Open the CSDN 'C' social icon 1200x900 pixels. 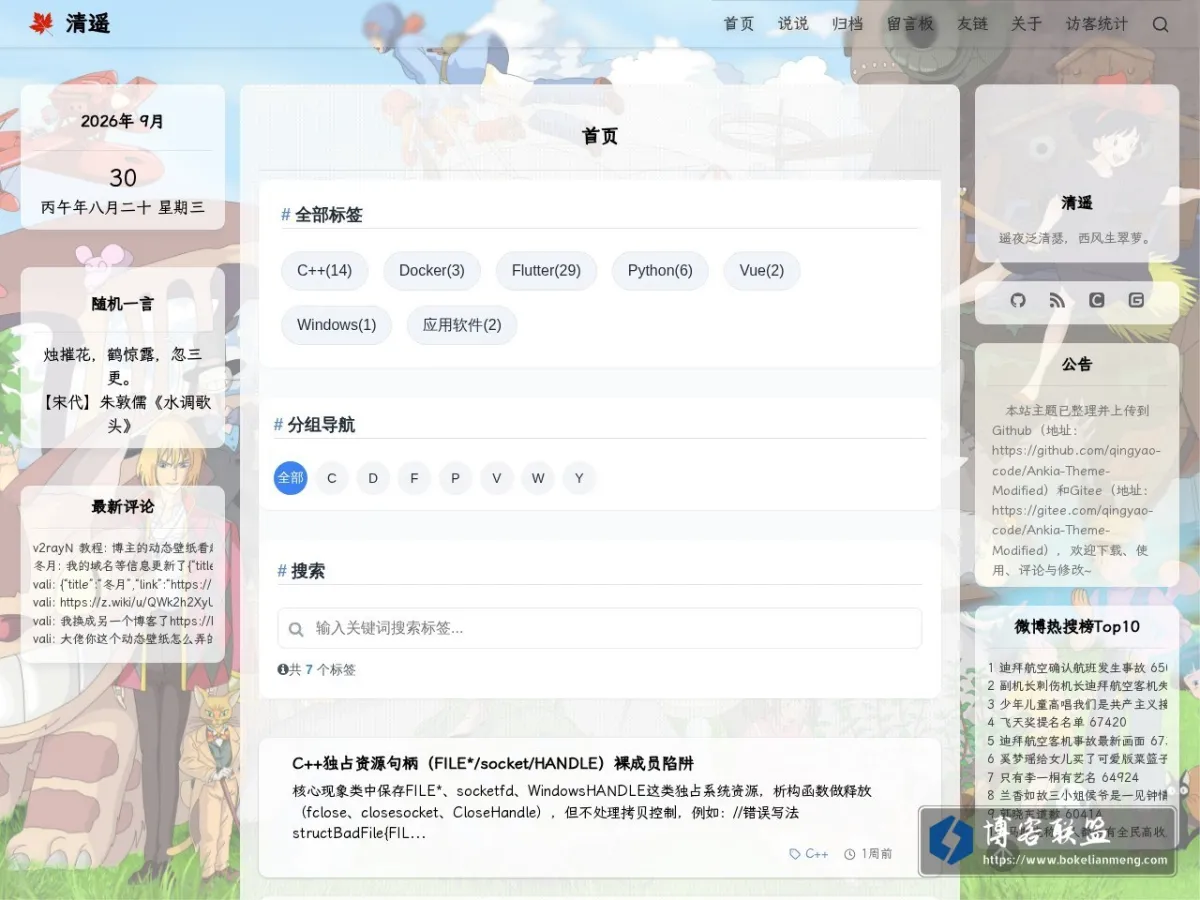1097,300
